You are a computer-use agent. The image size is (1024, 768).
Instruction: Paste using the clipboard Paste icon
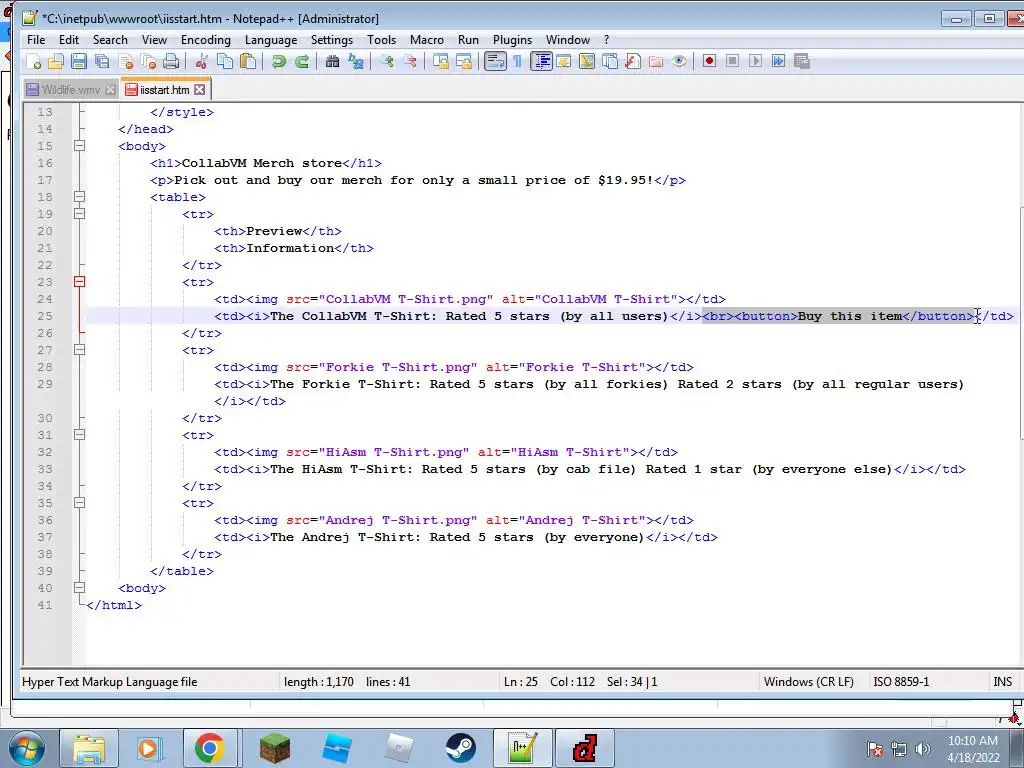pyautogui.click(x=248, y=61)
